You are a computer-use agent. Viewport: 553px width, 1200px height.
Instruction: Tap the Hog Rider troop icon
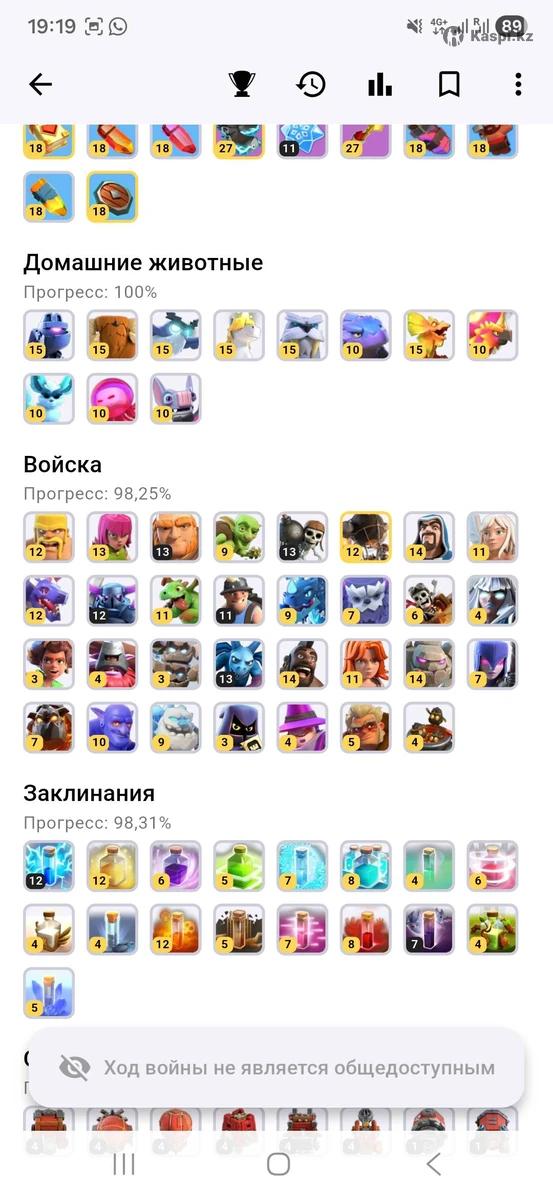[302, 665]
